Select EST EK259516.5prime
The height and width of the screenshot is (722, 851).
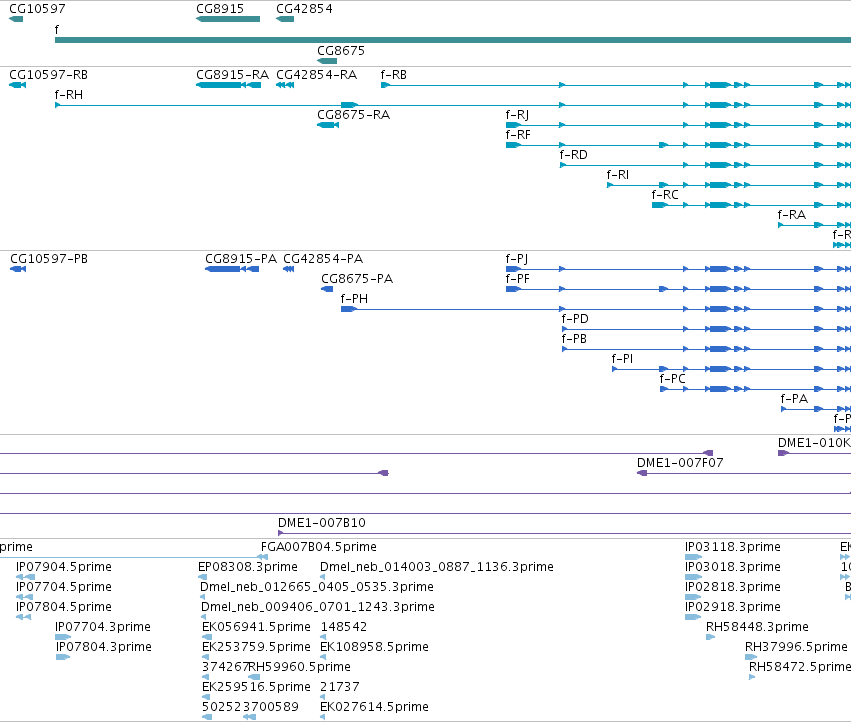tap(256, 687)
